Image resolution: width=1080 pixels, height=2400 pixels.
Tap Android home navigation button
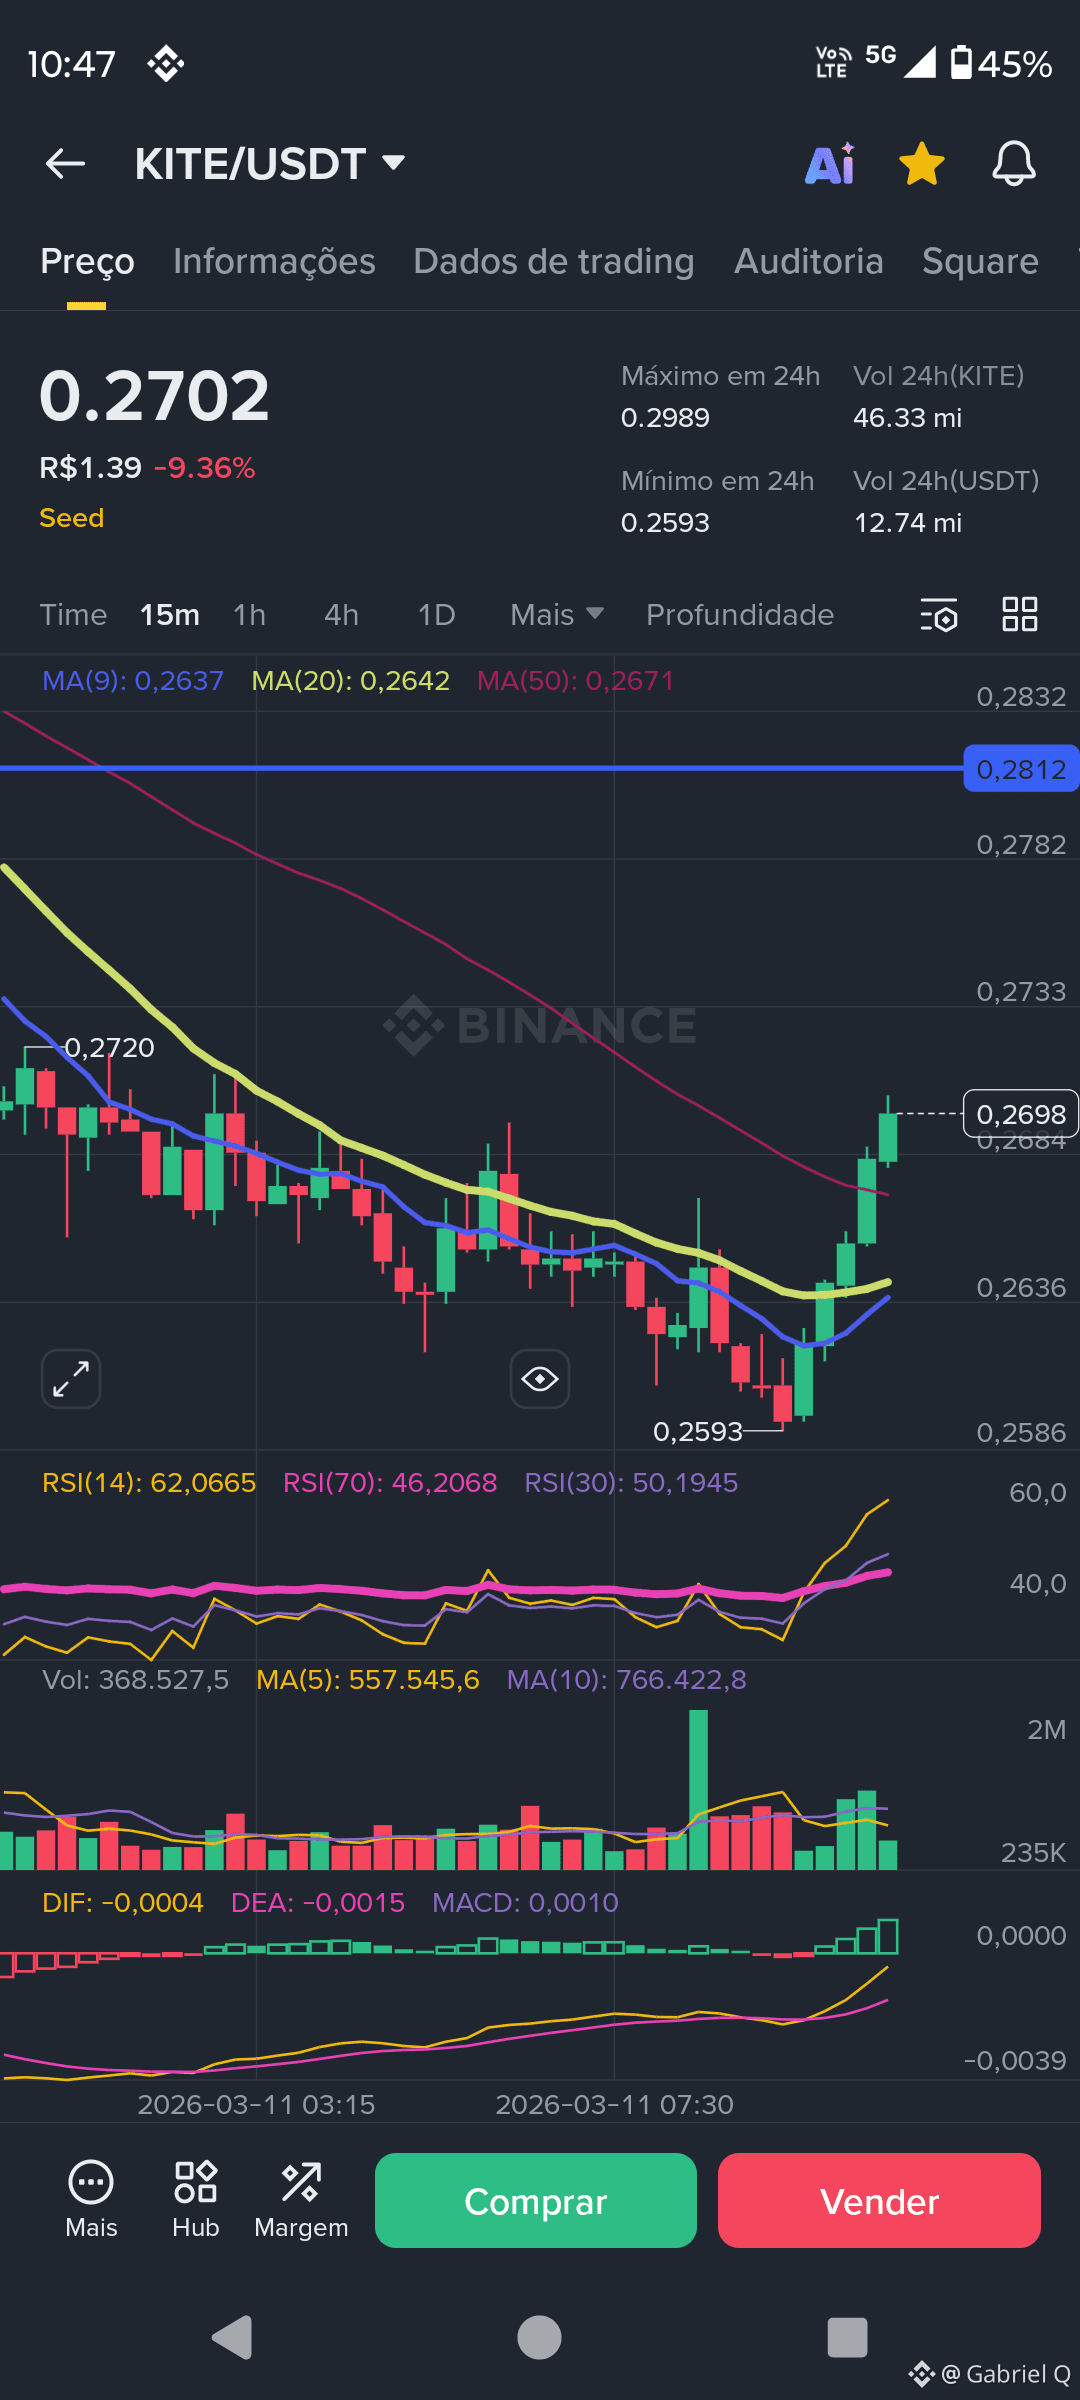click(x=539, y=2337)
